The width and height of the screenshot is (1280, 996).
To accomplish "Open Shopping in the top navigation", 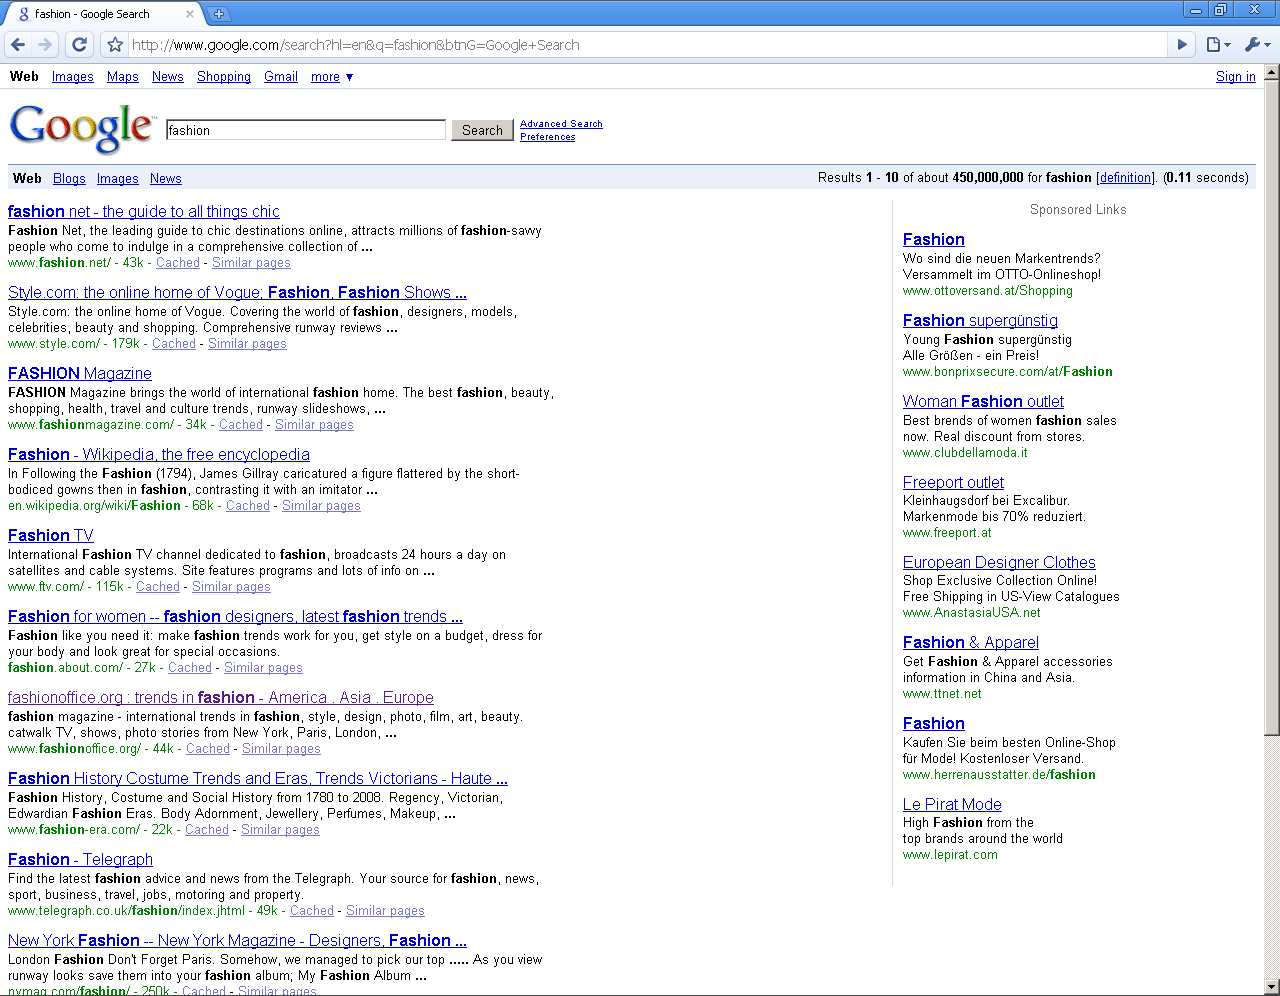I will click(224, 77).
